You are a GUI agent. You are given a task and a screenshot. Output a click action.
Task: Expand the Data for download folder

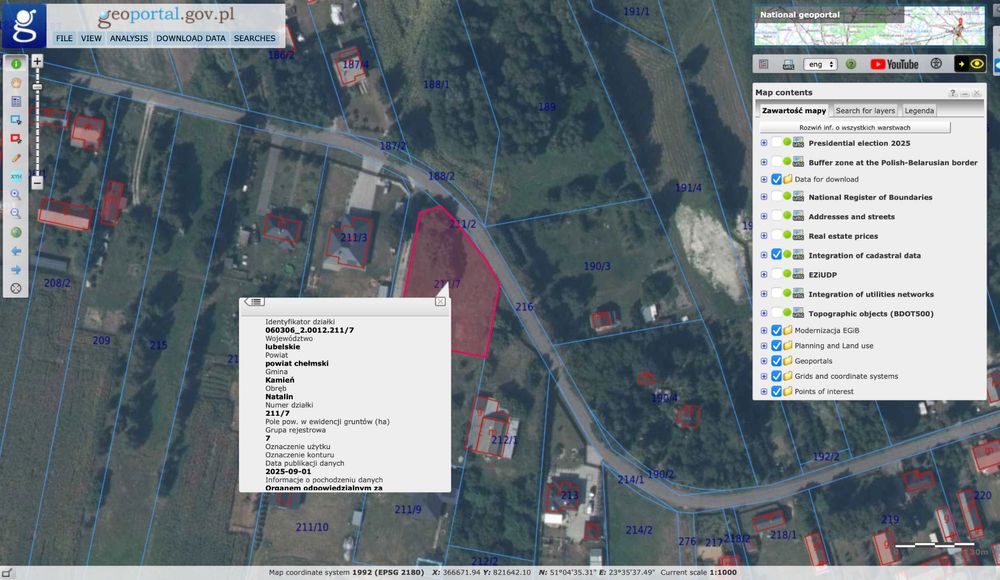(763, 179)
